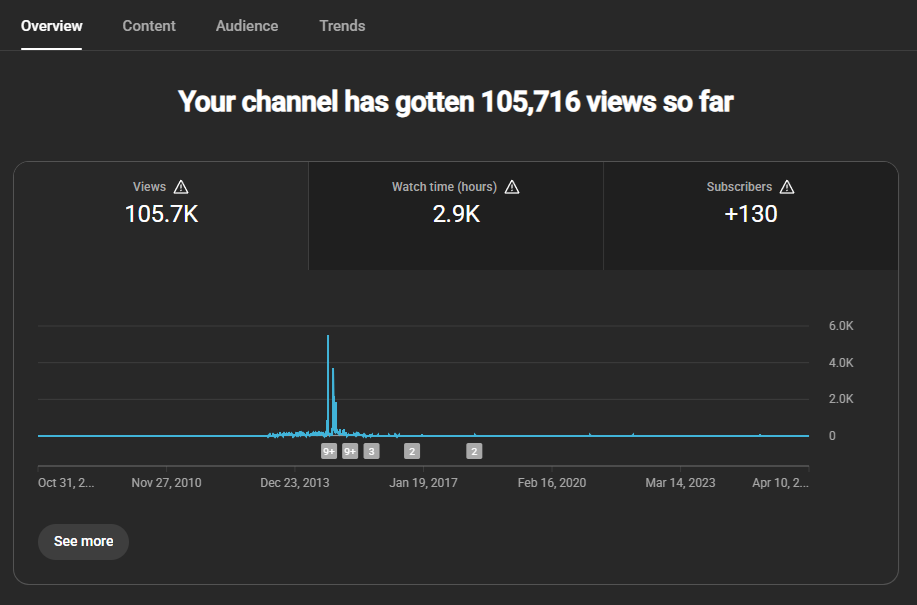Click the +130 subscribers value

tap(751, 214)
